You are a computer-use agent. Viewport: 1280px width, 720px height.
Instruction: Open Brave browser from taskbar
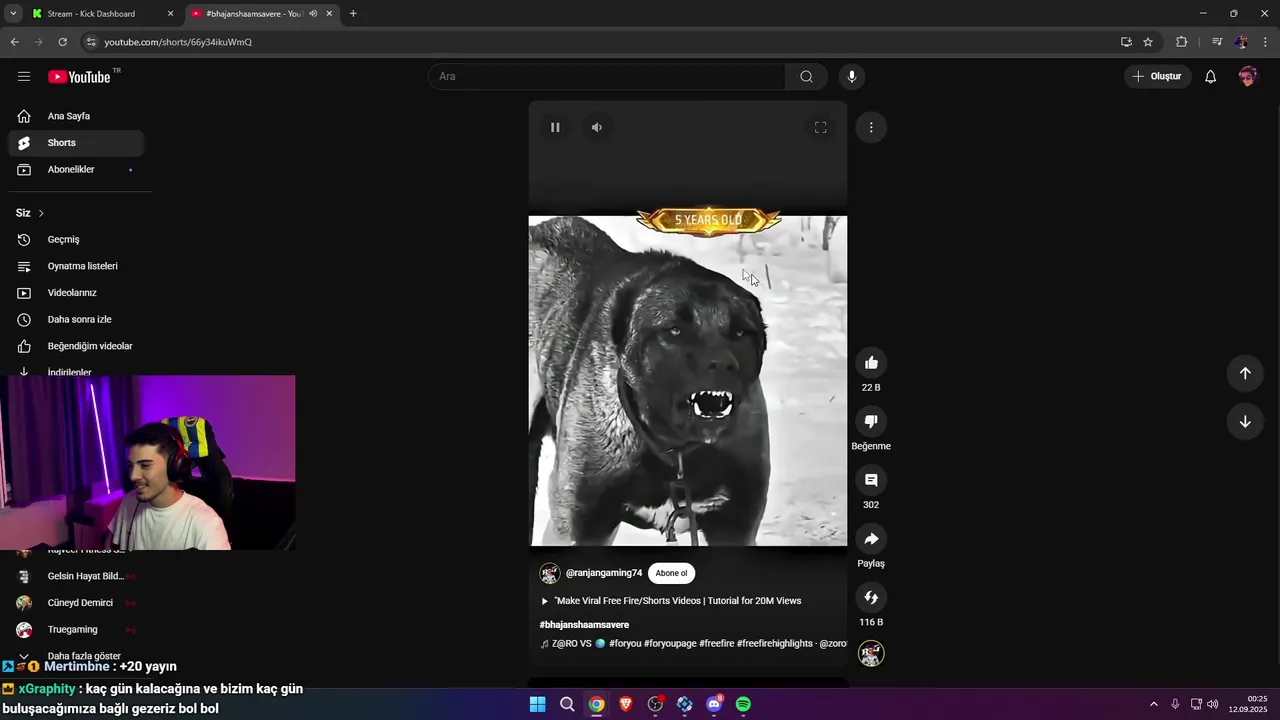(x=626, y=704)
